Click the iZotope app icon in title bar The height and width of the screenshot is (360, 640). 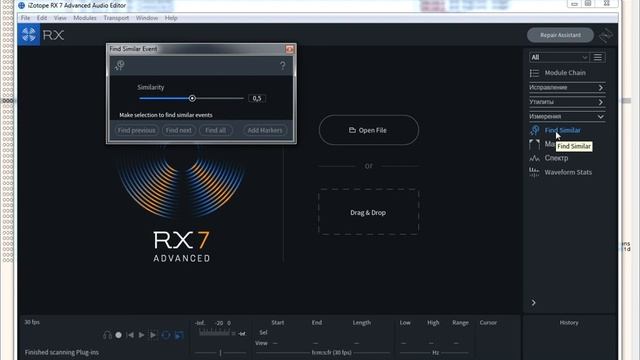pyautogui.click(x=22, y=5)
